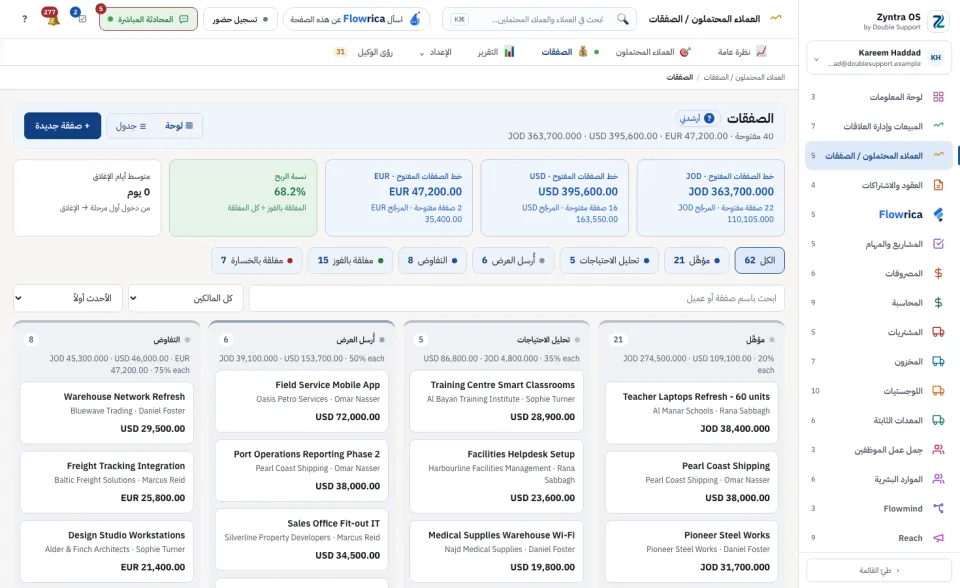Open the التقرير report tab
Image resolution: width=960 pixels, height=588 pixels.
pyautogui.click(x=496, y=52)
